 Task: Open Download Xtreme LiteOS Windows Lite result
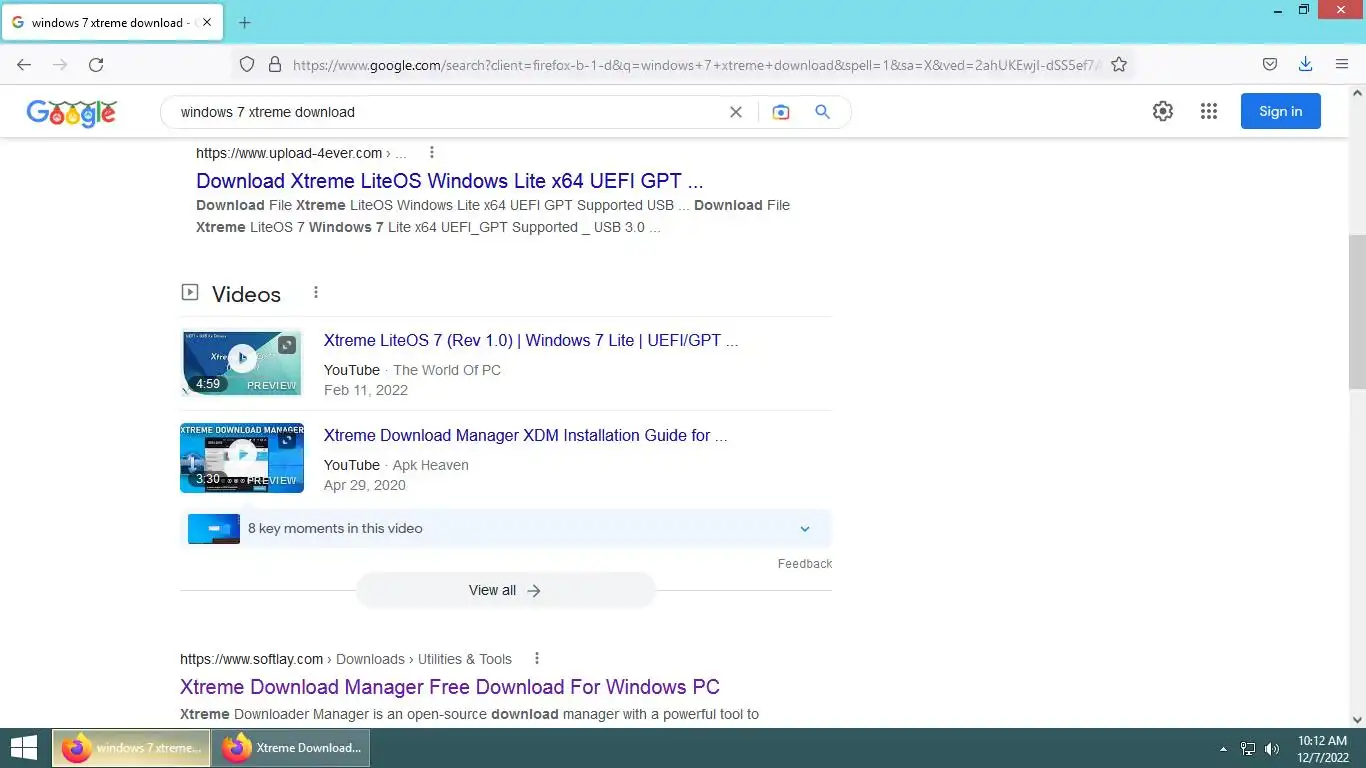pos(450,181)
